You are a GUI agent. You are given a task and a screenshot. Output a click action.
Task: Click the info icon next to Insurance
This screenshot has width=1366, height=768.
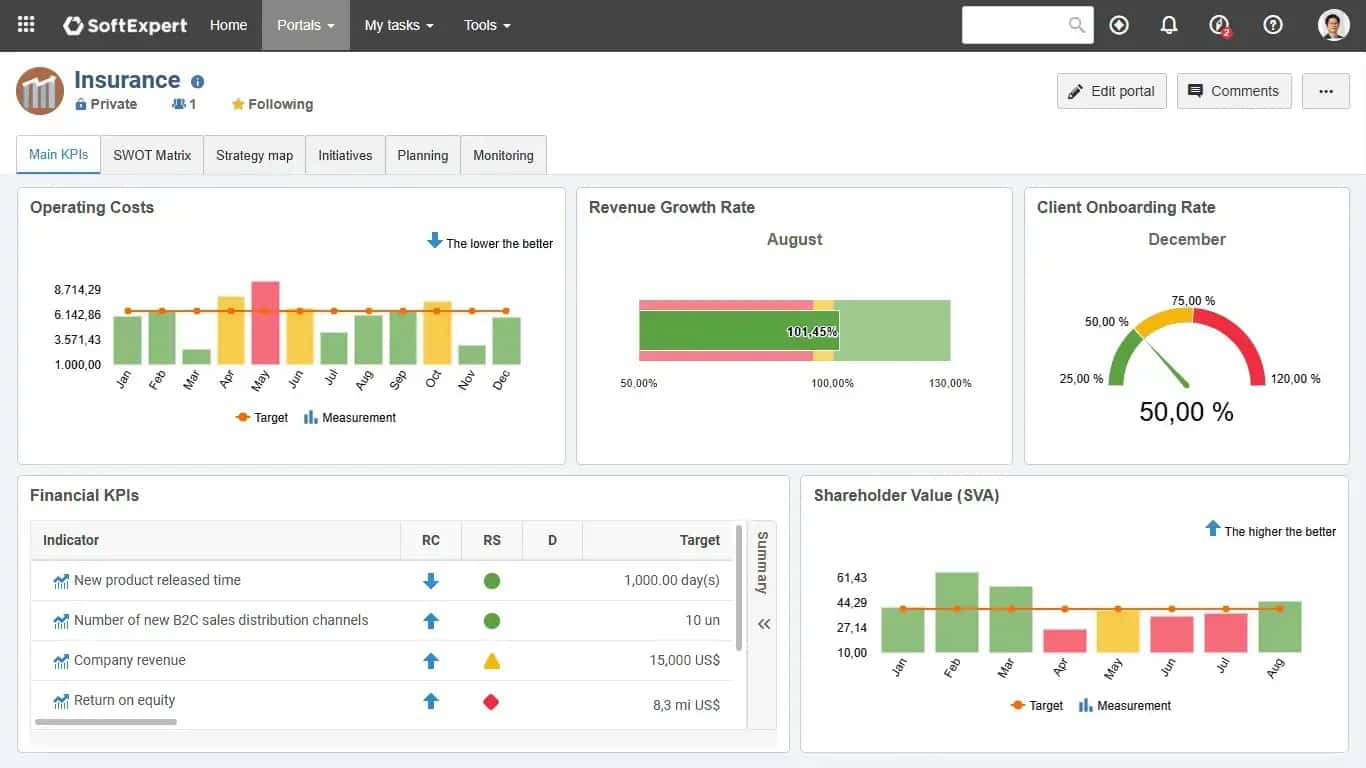197,82
